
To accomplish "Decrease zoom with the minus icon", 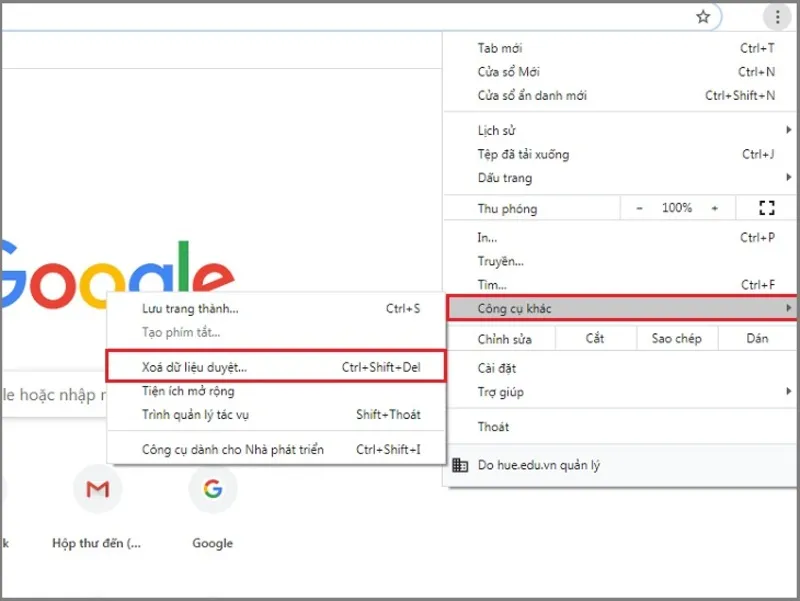I will [x=640, y=207].
